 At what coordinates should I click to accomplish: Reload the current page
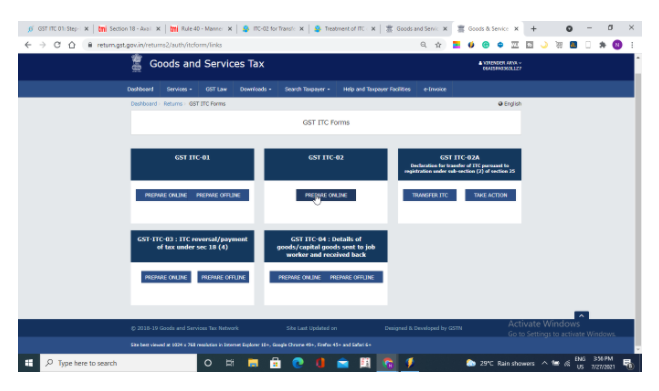(57, 45)
